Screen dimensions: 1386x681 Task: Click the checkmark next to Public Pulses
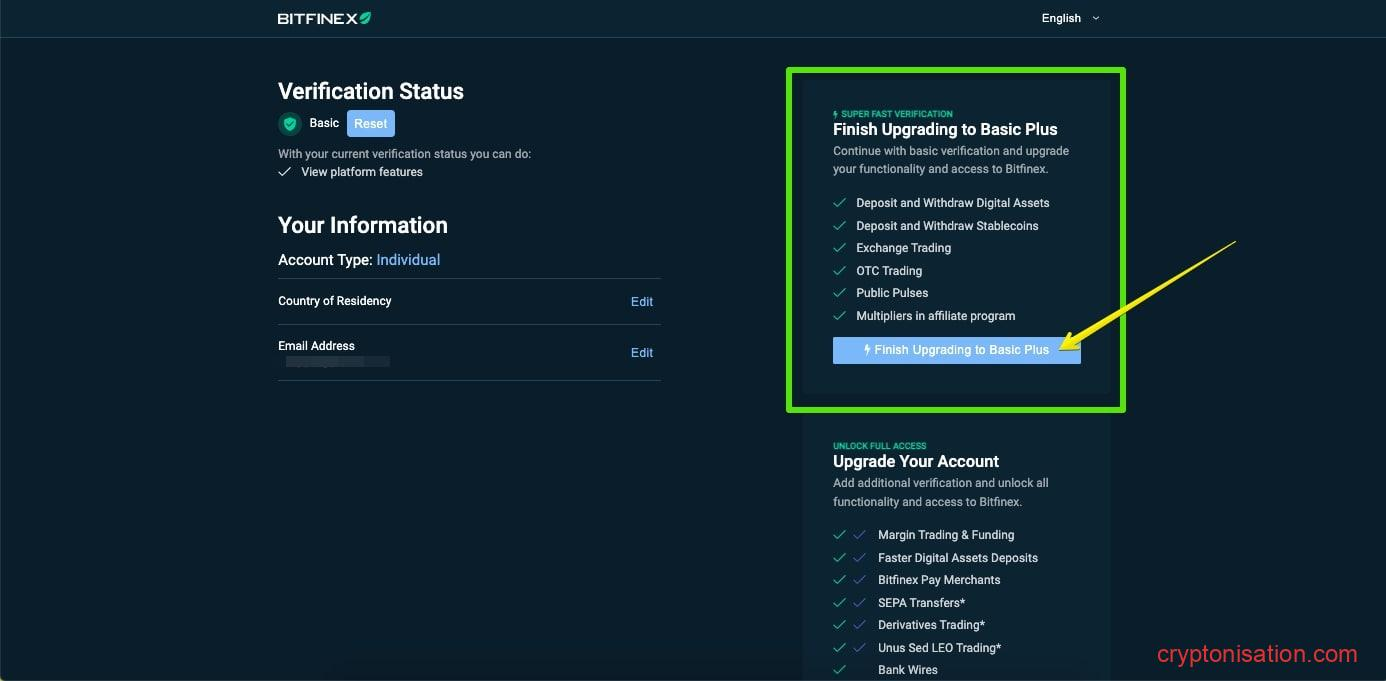840,293
